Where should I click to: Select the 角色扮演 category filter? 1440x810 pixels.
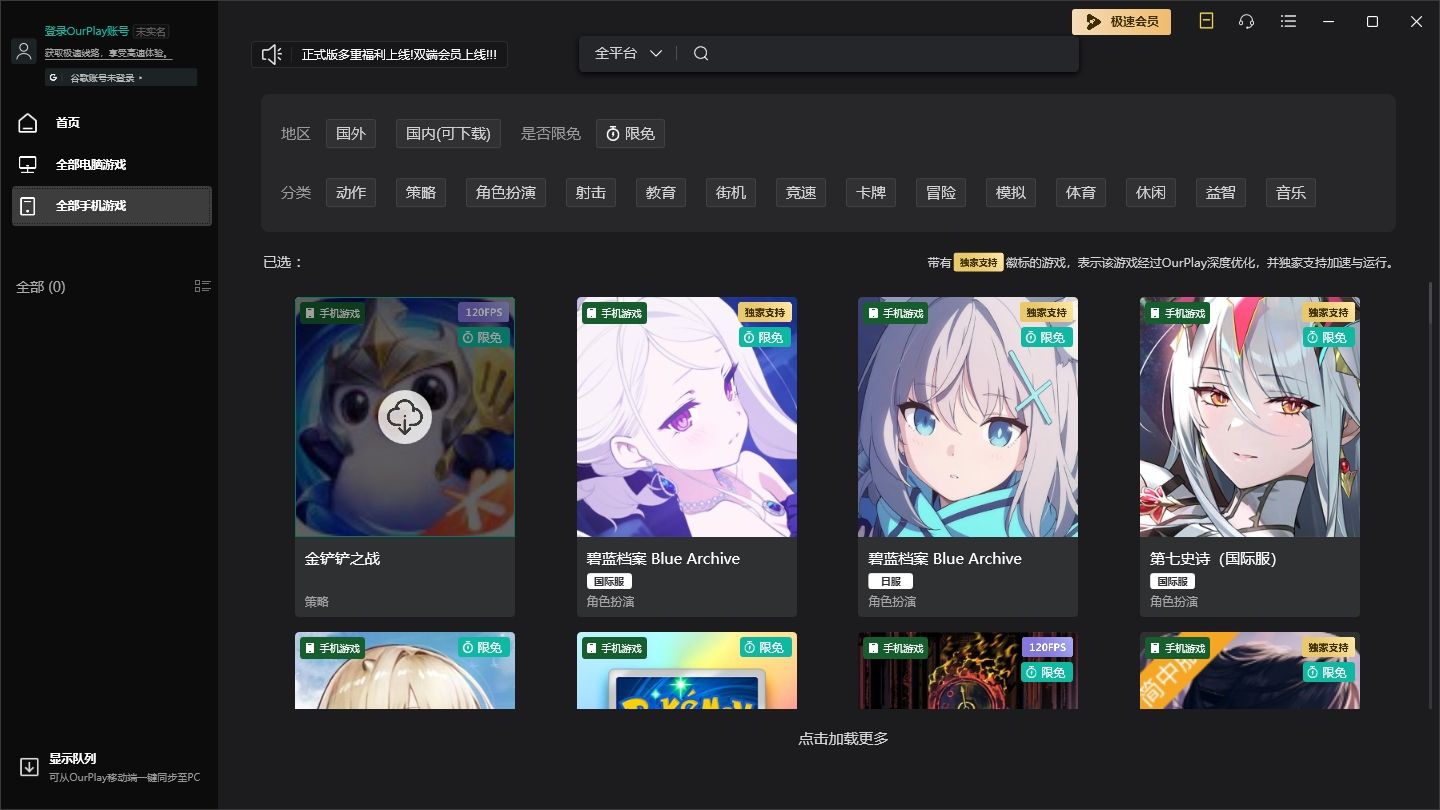506,192
